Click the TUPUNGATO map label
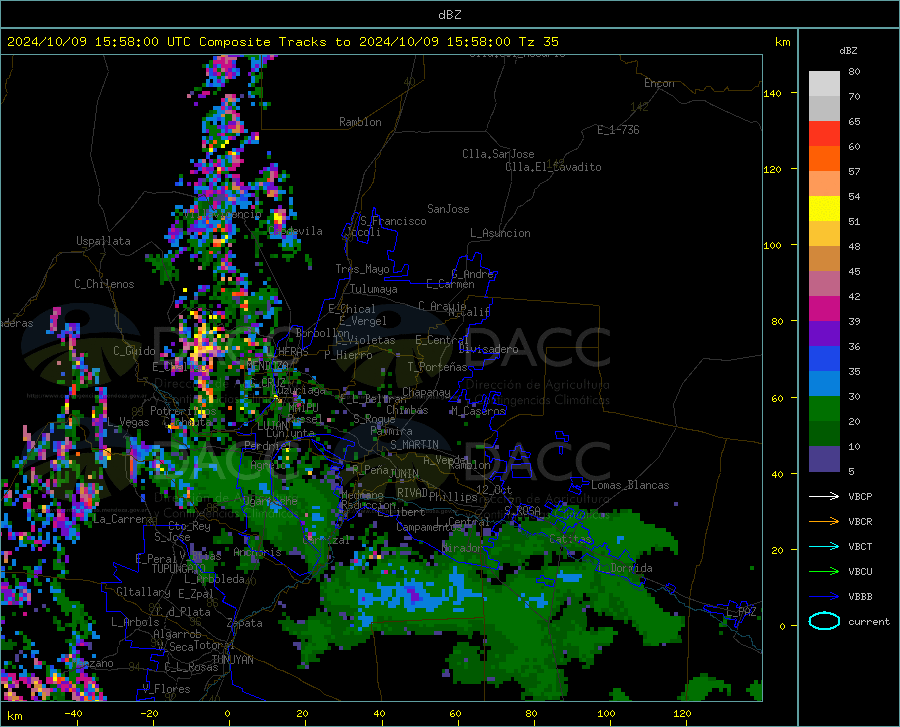Screen dimensions: 900x727 point(179,569)
